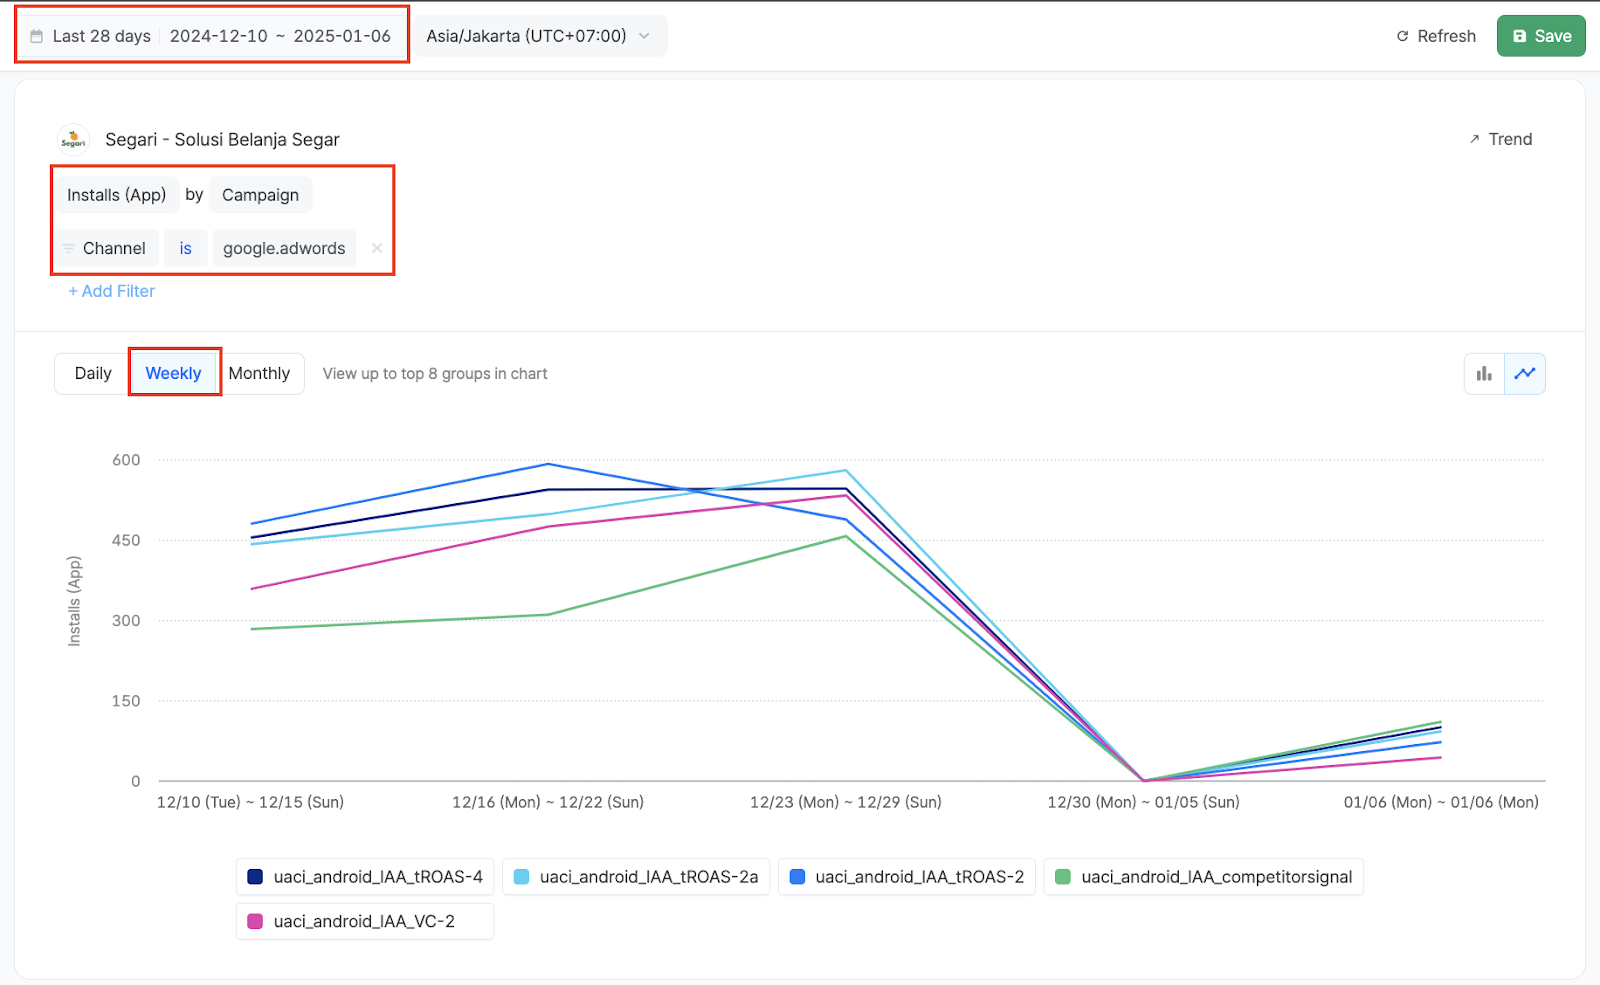Click the tROAS-2a light blue legend swatch
The image size is (1600, 985).
(x=521, y=877)
